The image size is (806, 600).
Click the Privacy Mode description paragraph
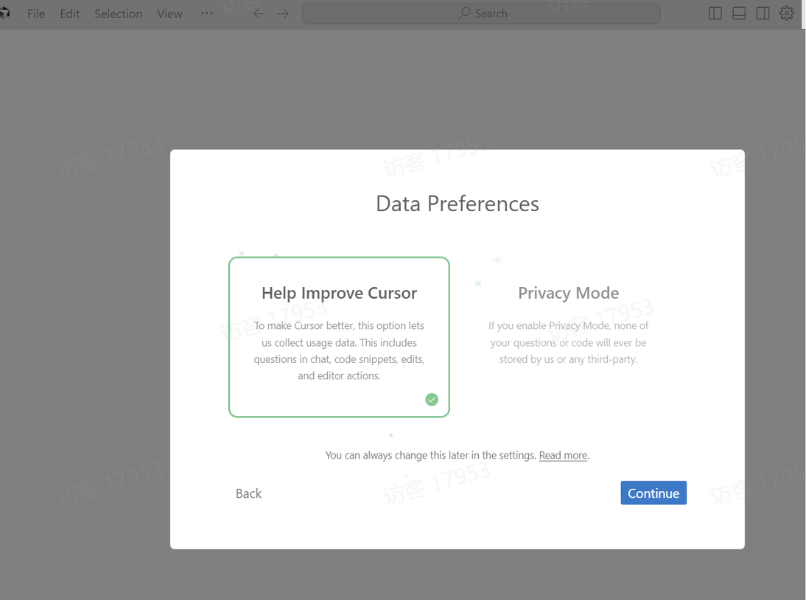click(568, 342)
